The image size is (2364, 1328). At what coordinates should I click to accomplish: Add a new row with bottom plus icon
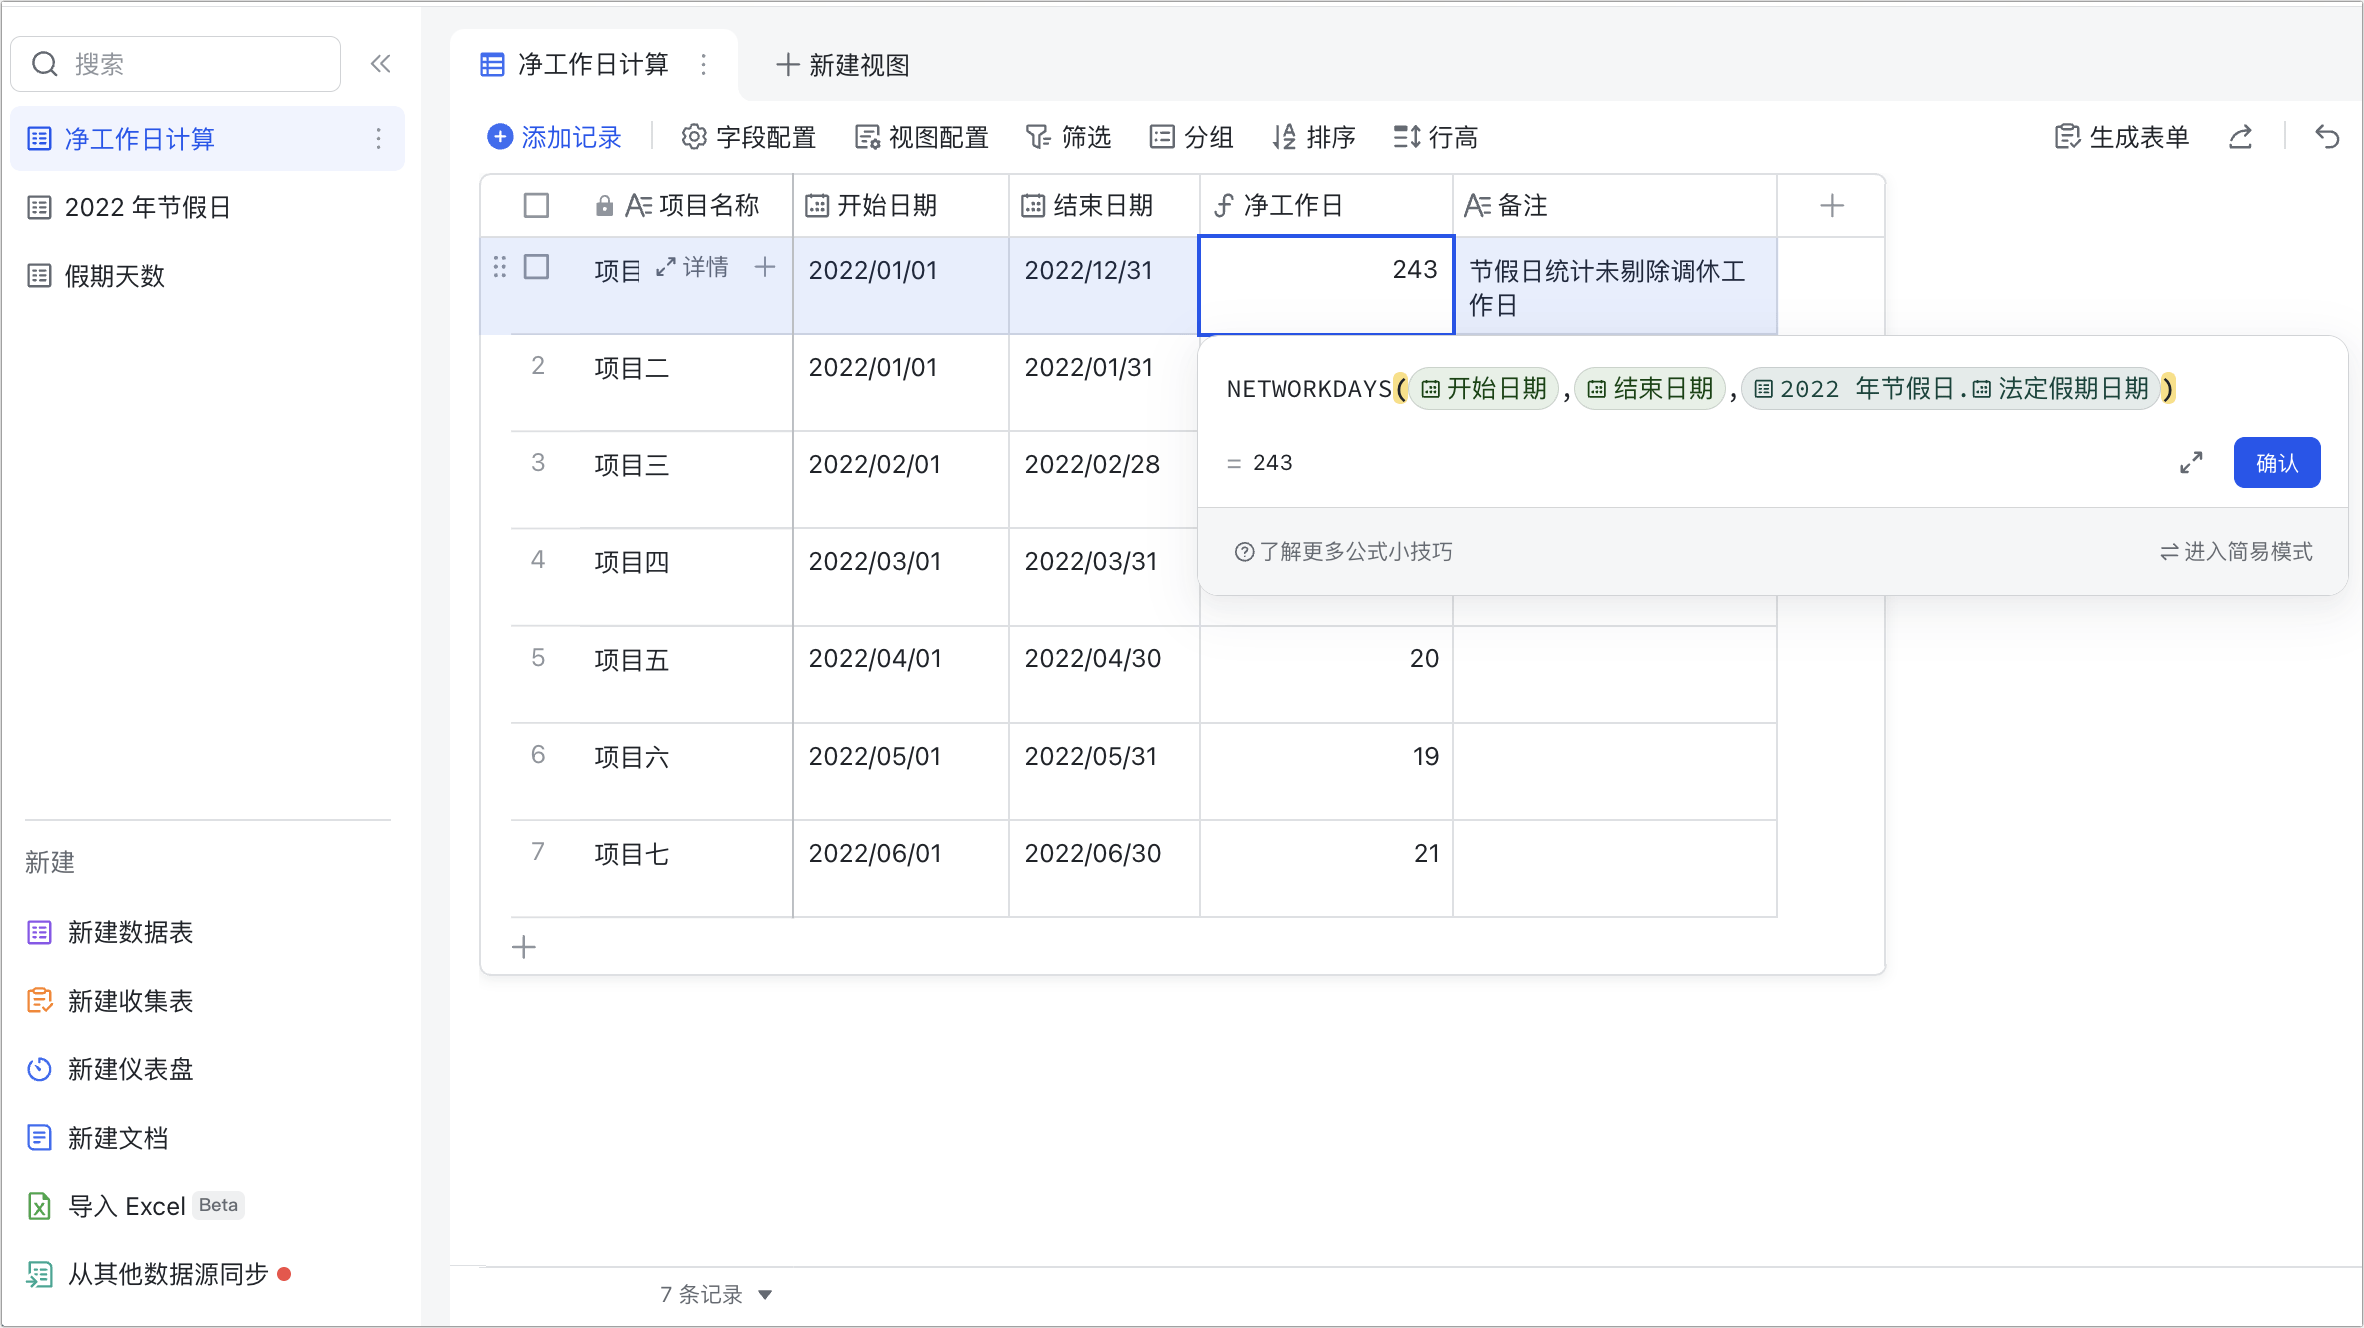tap(524, 947)
